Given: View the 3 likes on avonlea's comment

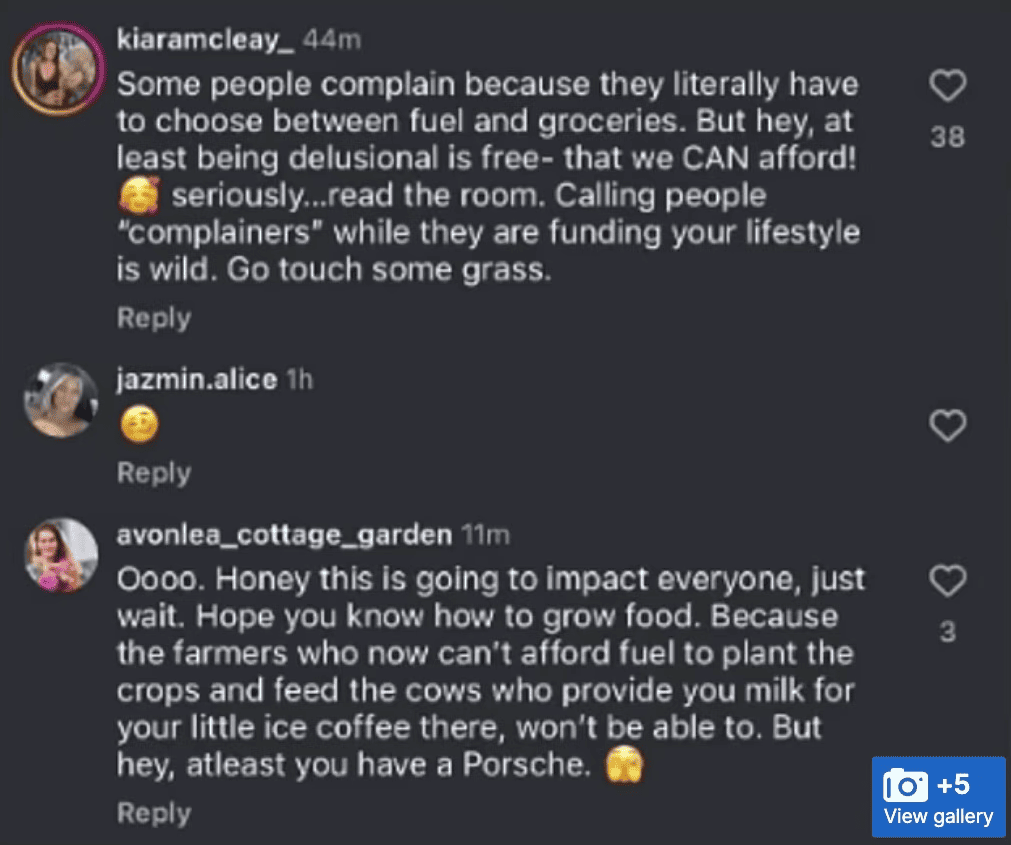Looking at the screenshot, I should point(947,632).
